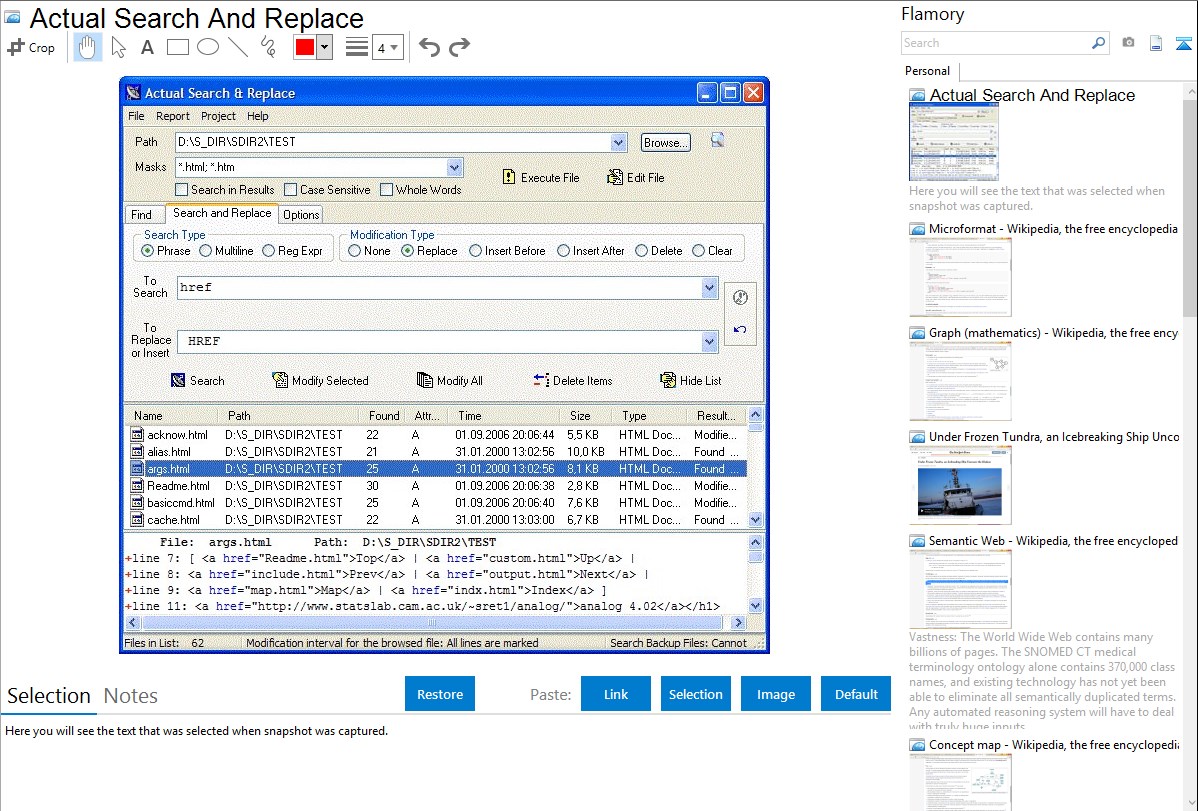This screenshot has height=811, width=1198.
Task: Switch to the Options tab
Action: (x=301, y=215)
